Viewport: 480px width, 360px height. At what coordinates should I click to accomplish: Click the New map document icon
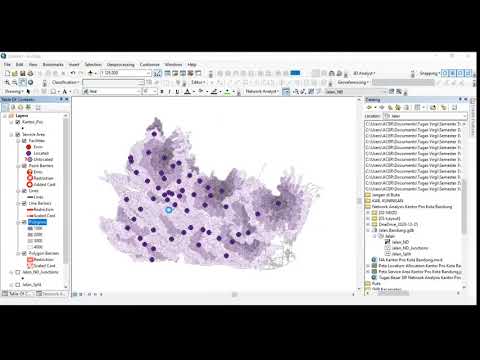[7, 73]
